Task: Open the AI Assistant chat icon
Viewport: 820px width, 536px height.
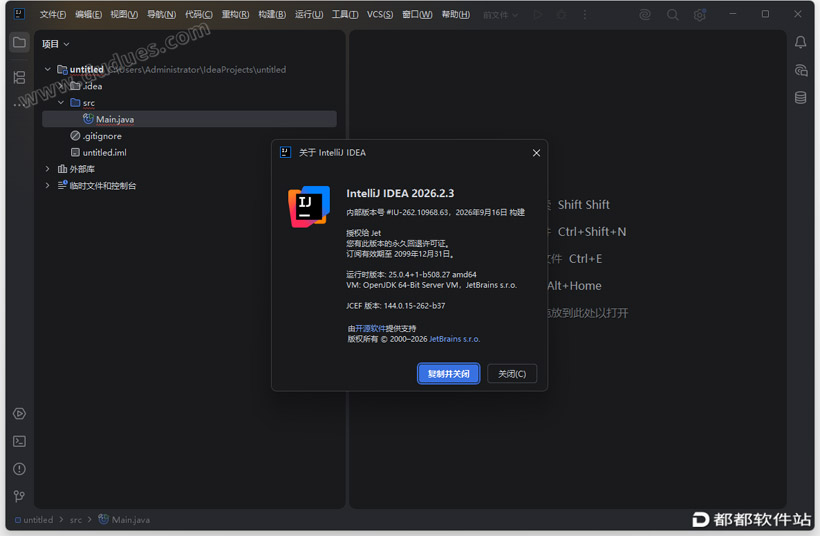Action: pos(800,70)
